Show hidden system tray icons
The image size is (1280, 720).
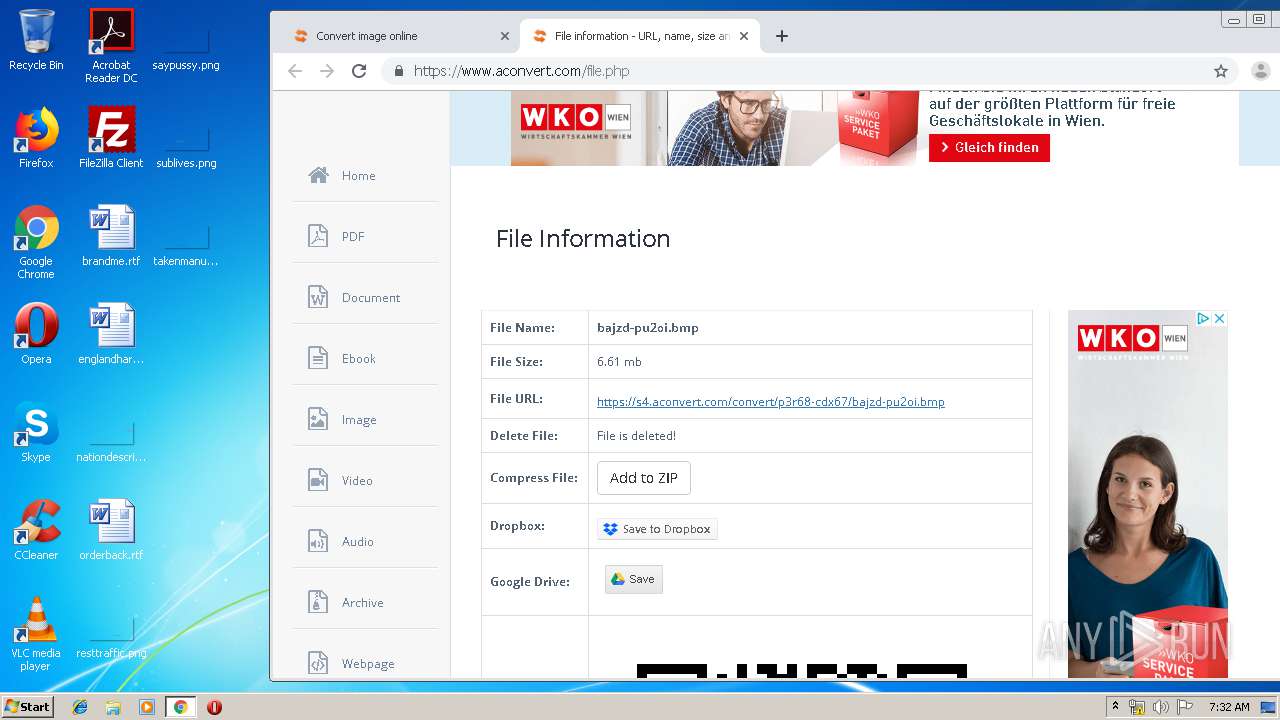coord(1115,707)
